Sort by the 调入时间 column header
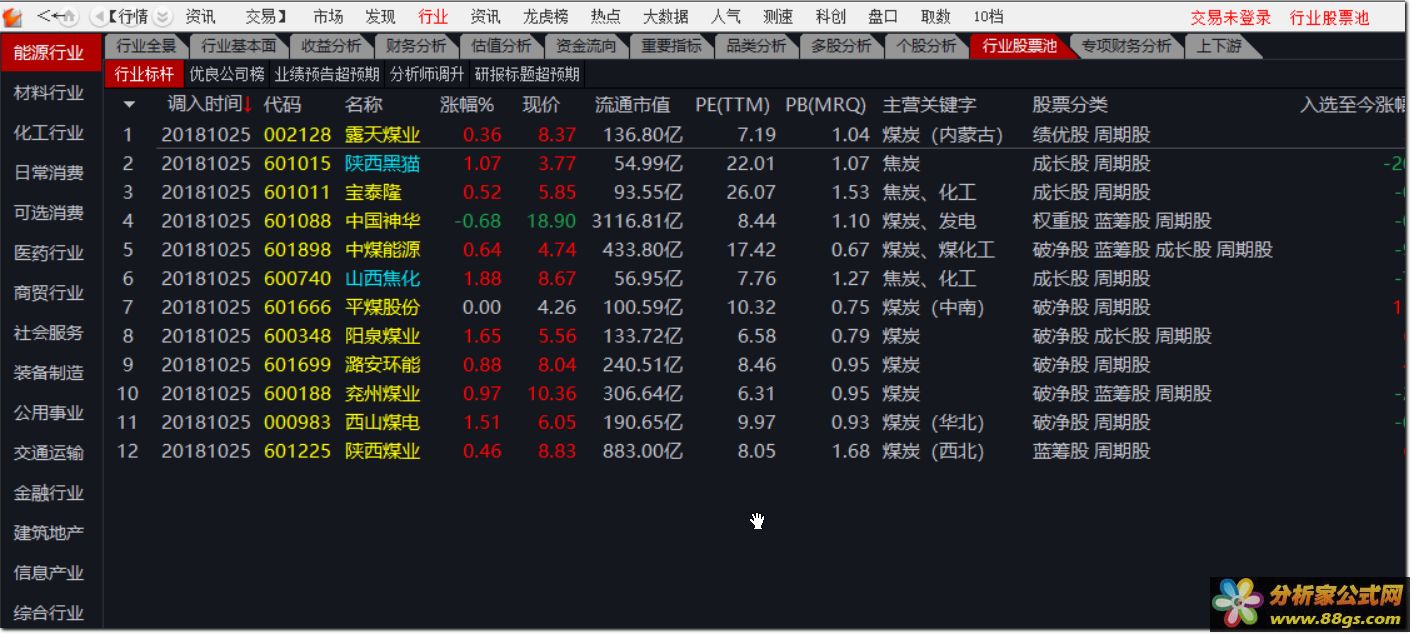This screenshot has height=634, width=1412. point(204,104)
